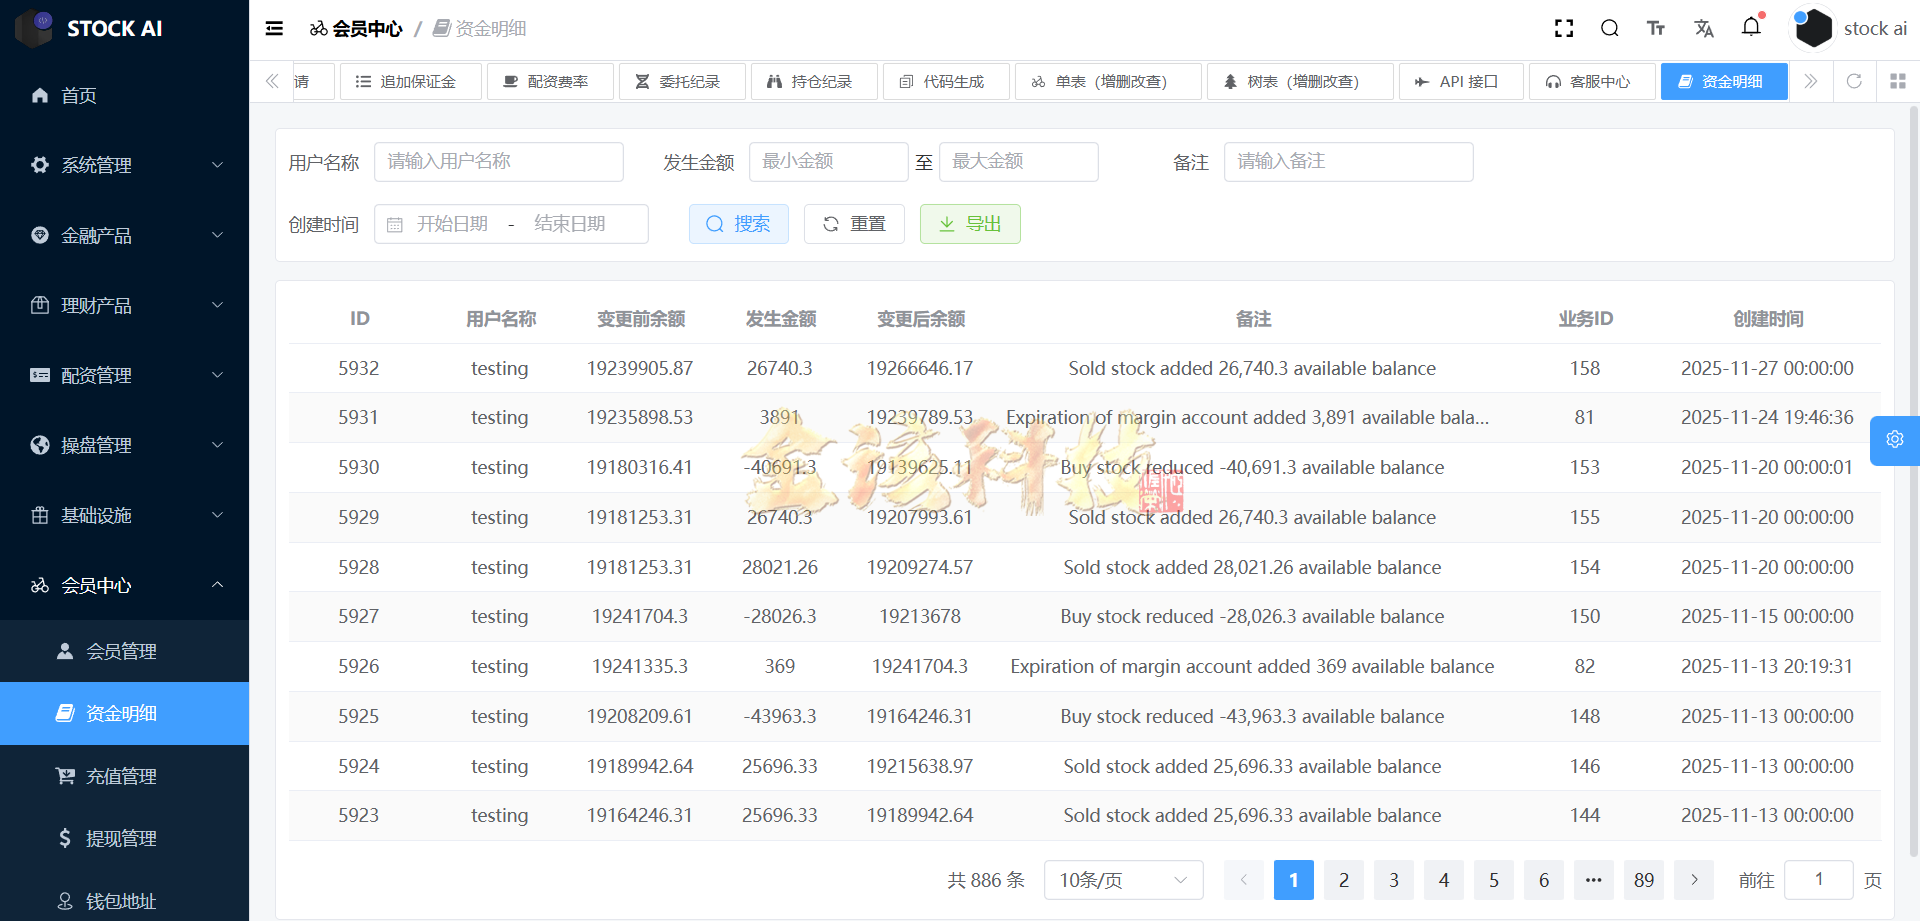
Task: Enter fullscreen mode via the expand icon
Action: [x=1563, y=28]
